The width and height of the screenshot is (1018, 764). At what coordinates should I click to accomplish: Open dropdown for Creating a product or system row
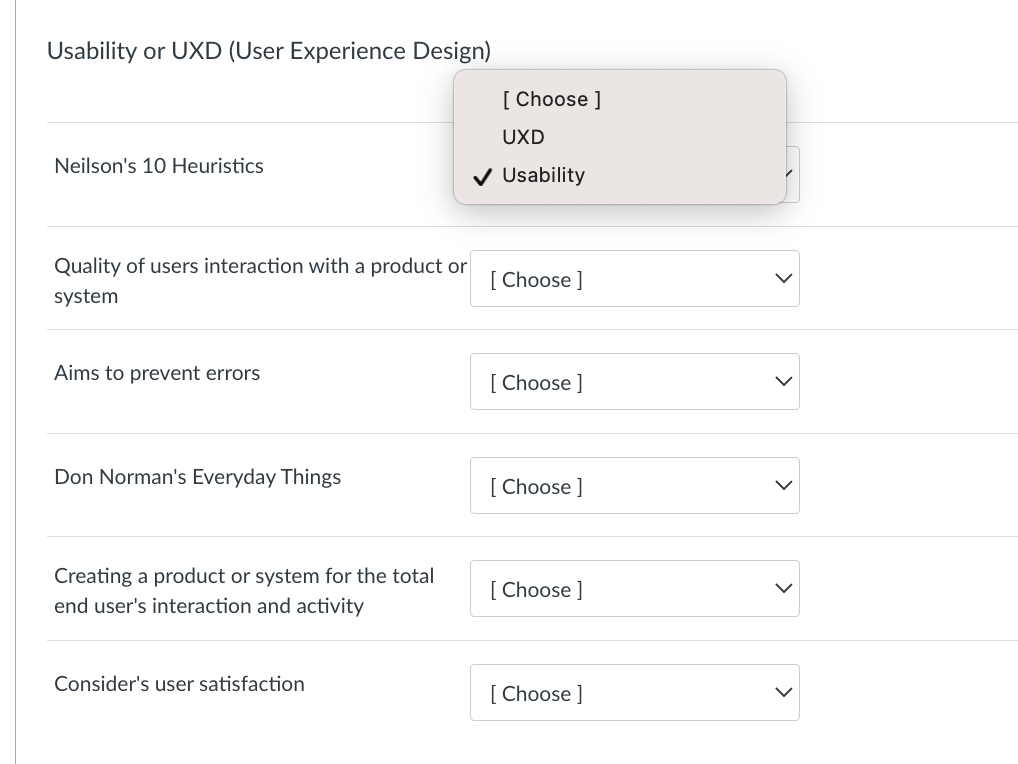click(x=635, y=589)
